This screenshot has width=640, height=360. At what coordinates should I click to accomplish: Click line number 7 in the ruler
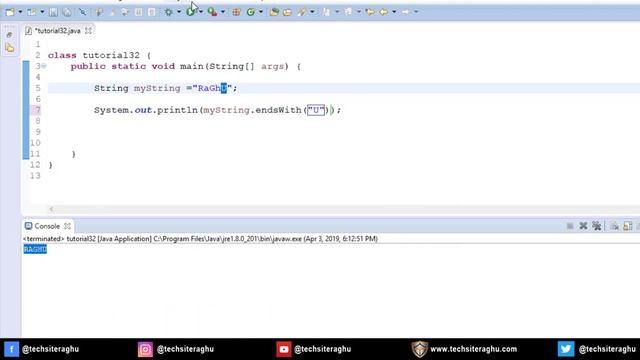[x=38, y=110]
